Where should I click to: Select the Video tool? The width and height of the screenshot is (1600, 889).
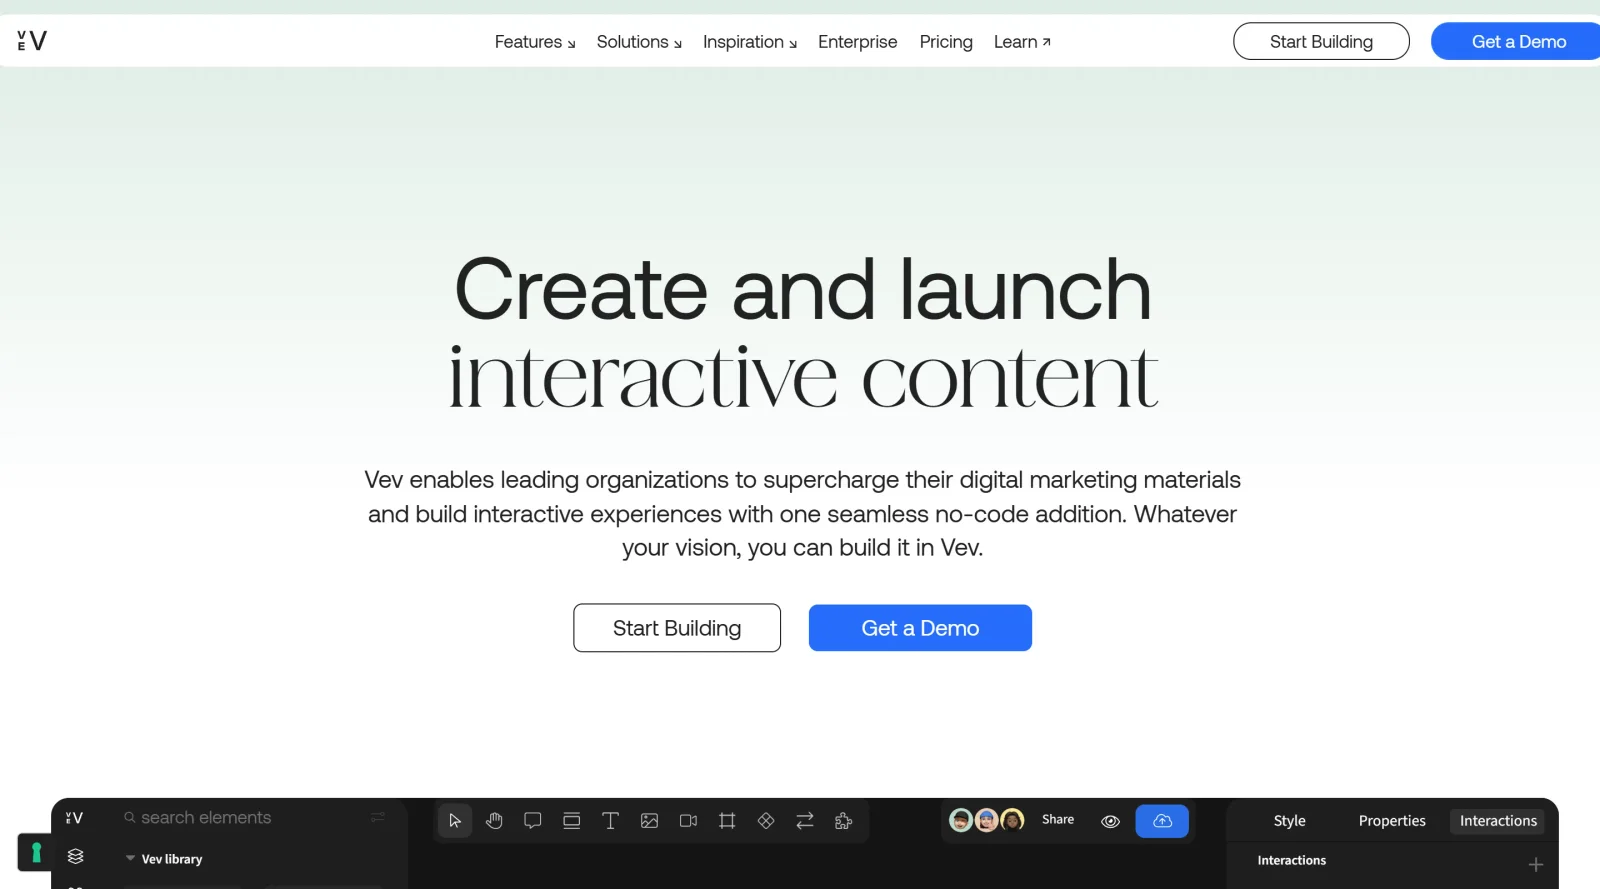(688, 821)
